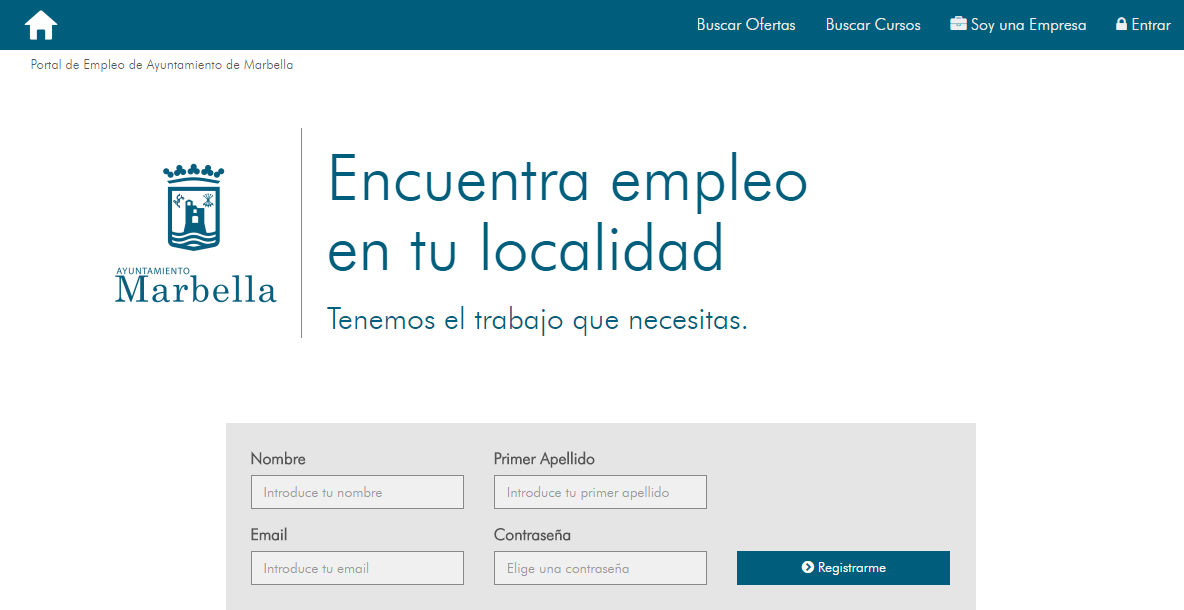Image resolution: width=1184 pixels, height=610 pixels.
Task: Click the home icon in the header
Action: (x=41, y=25)
